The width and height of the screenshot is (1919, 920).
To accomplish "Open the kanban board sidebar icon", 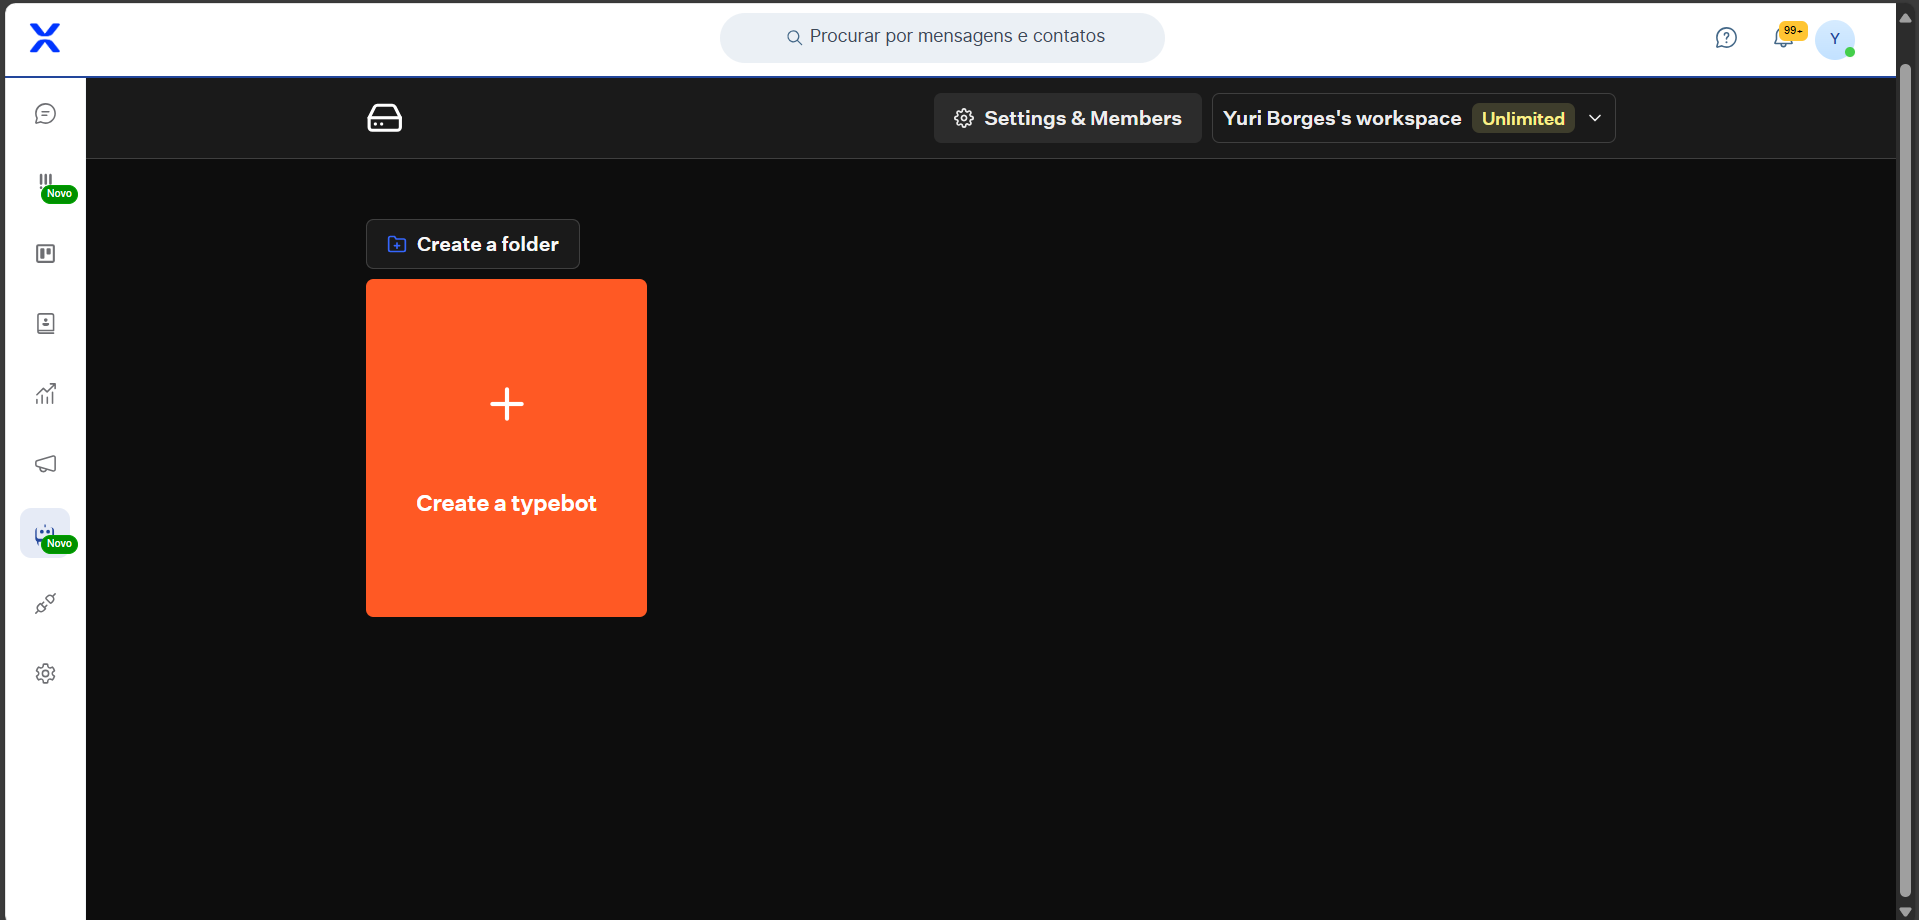I will pos(45,254).
